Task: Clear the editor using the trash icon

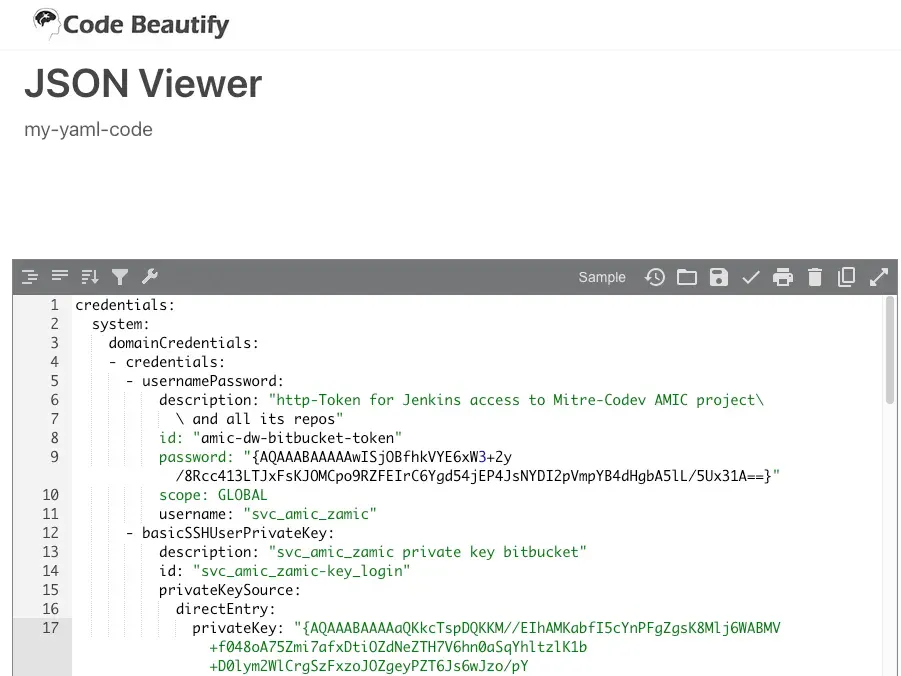Action: 815,277
